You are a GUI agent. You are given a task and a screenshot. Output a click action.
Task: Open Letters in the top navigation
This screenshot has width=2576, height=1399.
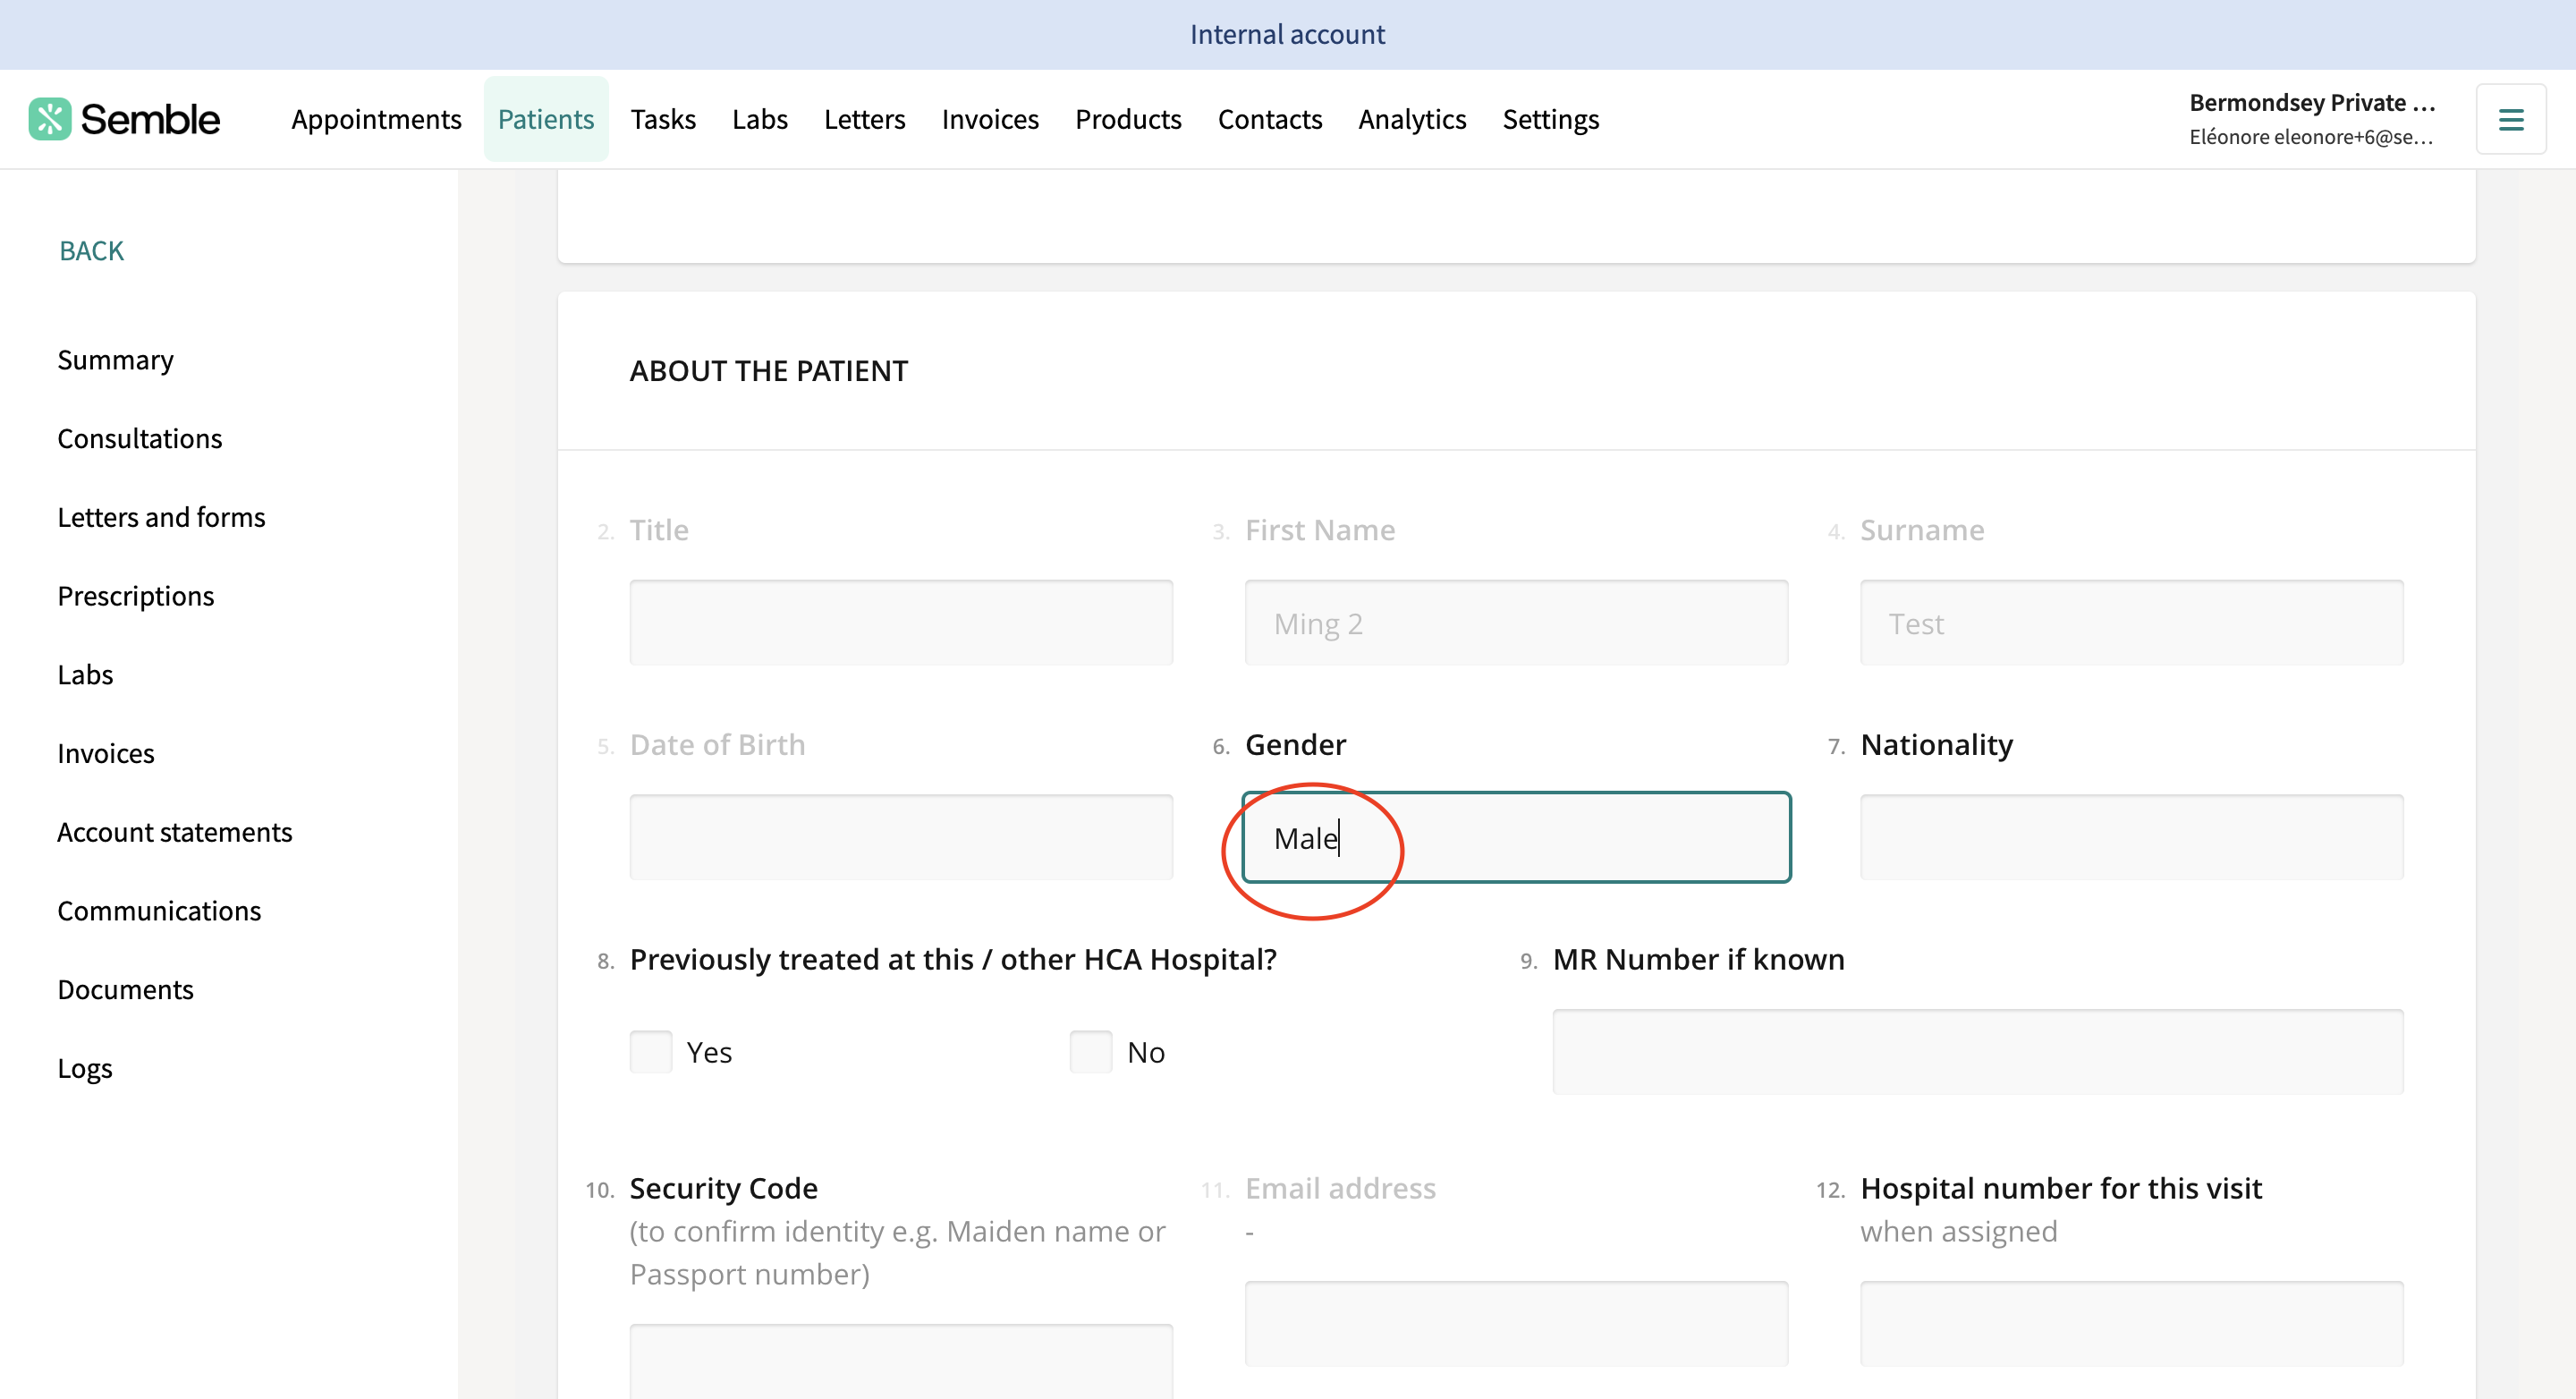[865, 119]
